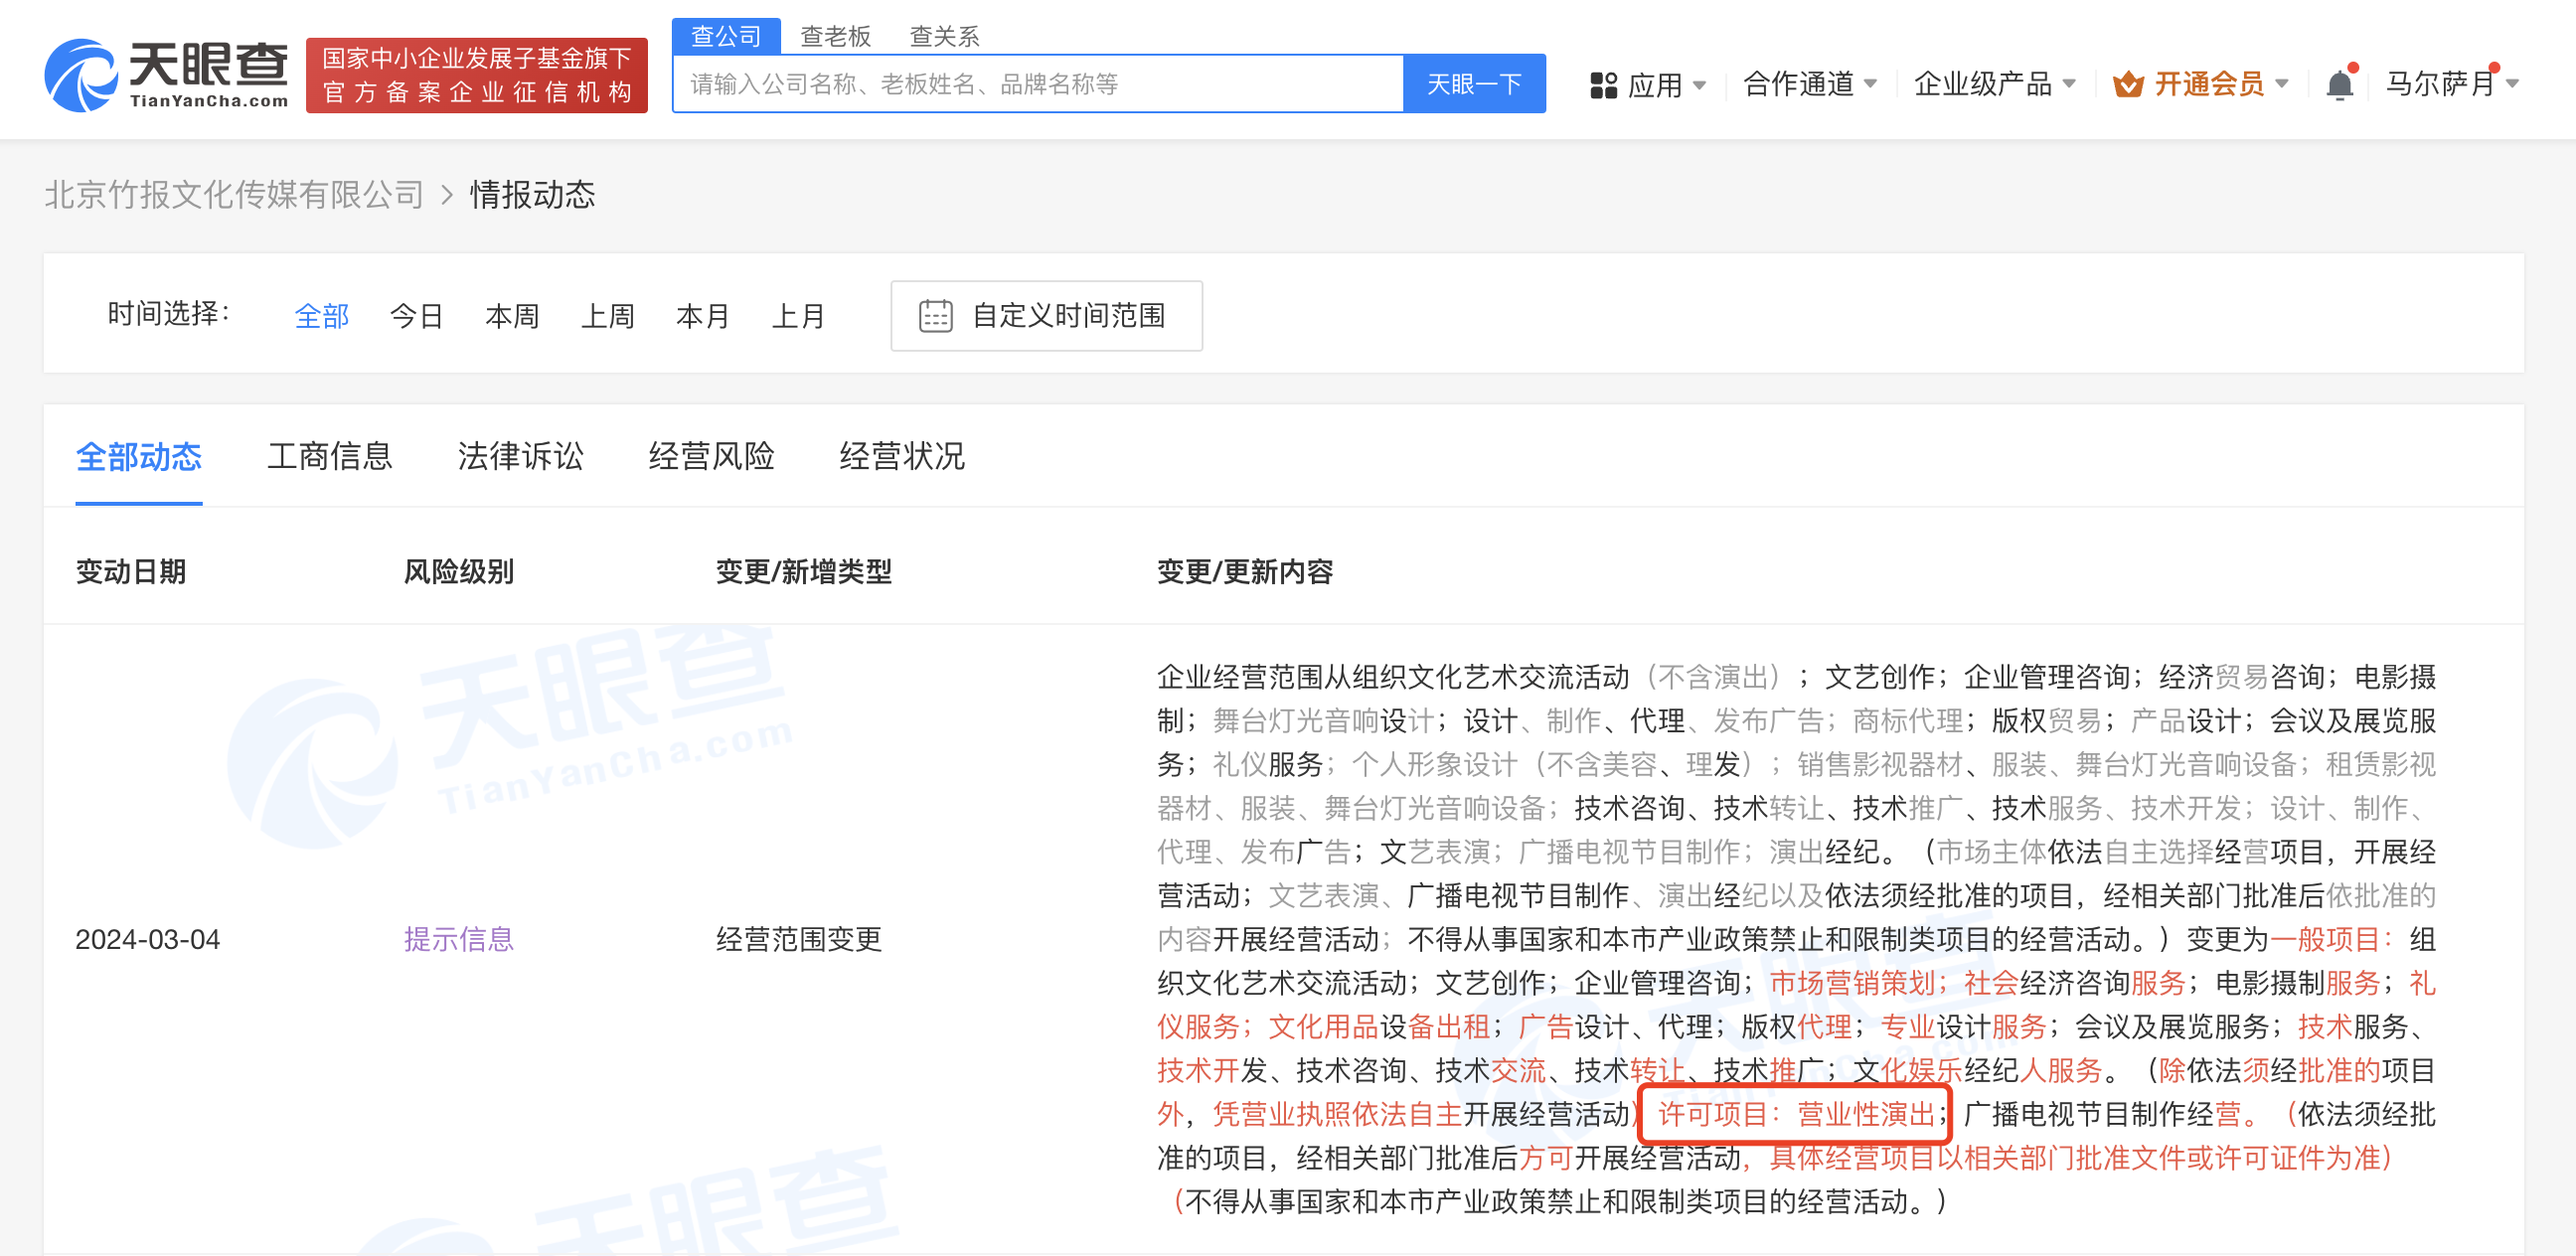2576x1256 pixels.
Task: Filter time by 上月
Action: pyautogui.click(x=798, y=316)
